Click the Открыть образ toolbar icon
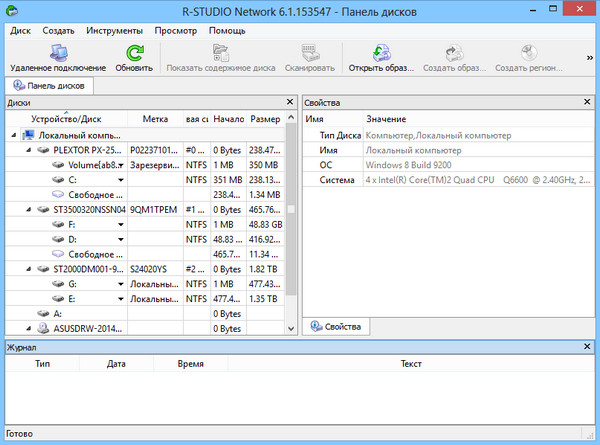600x445 pixels. (380, 53)
